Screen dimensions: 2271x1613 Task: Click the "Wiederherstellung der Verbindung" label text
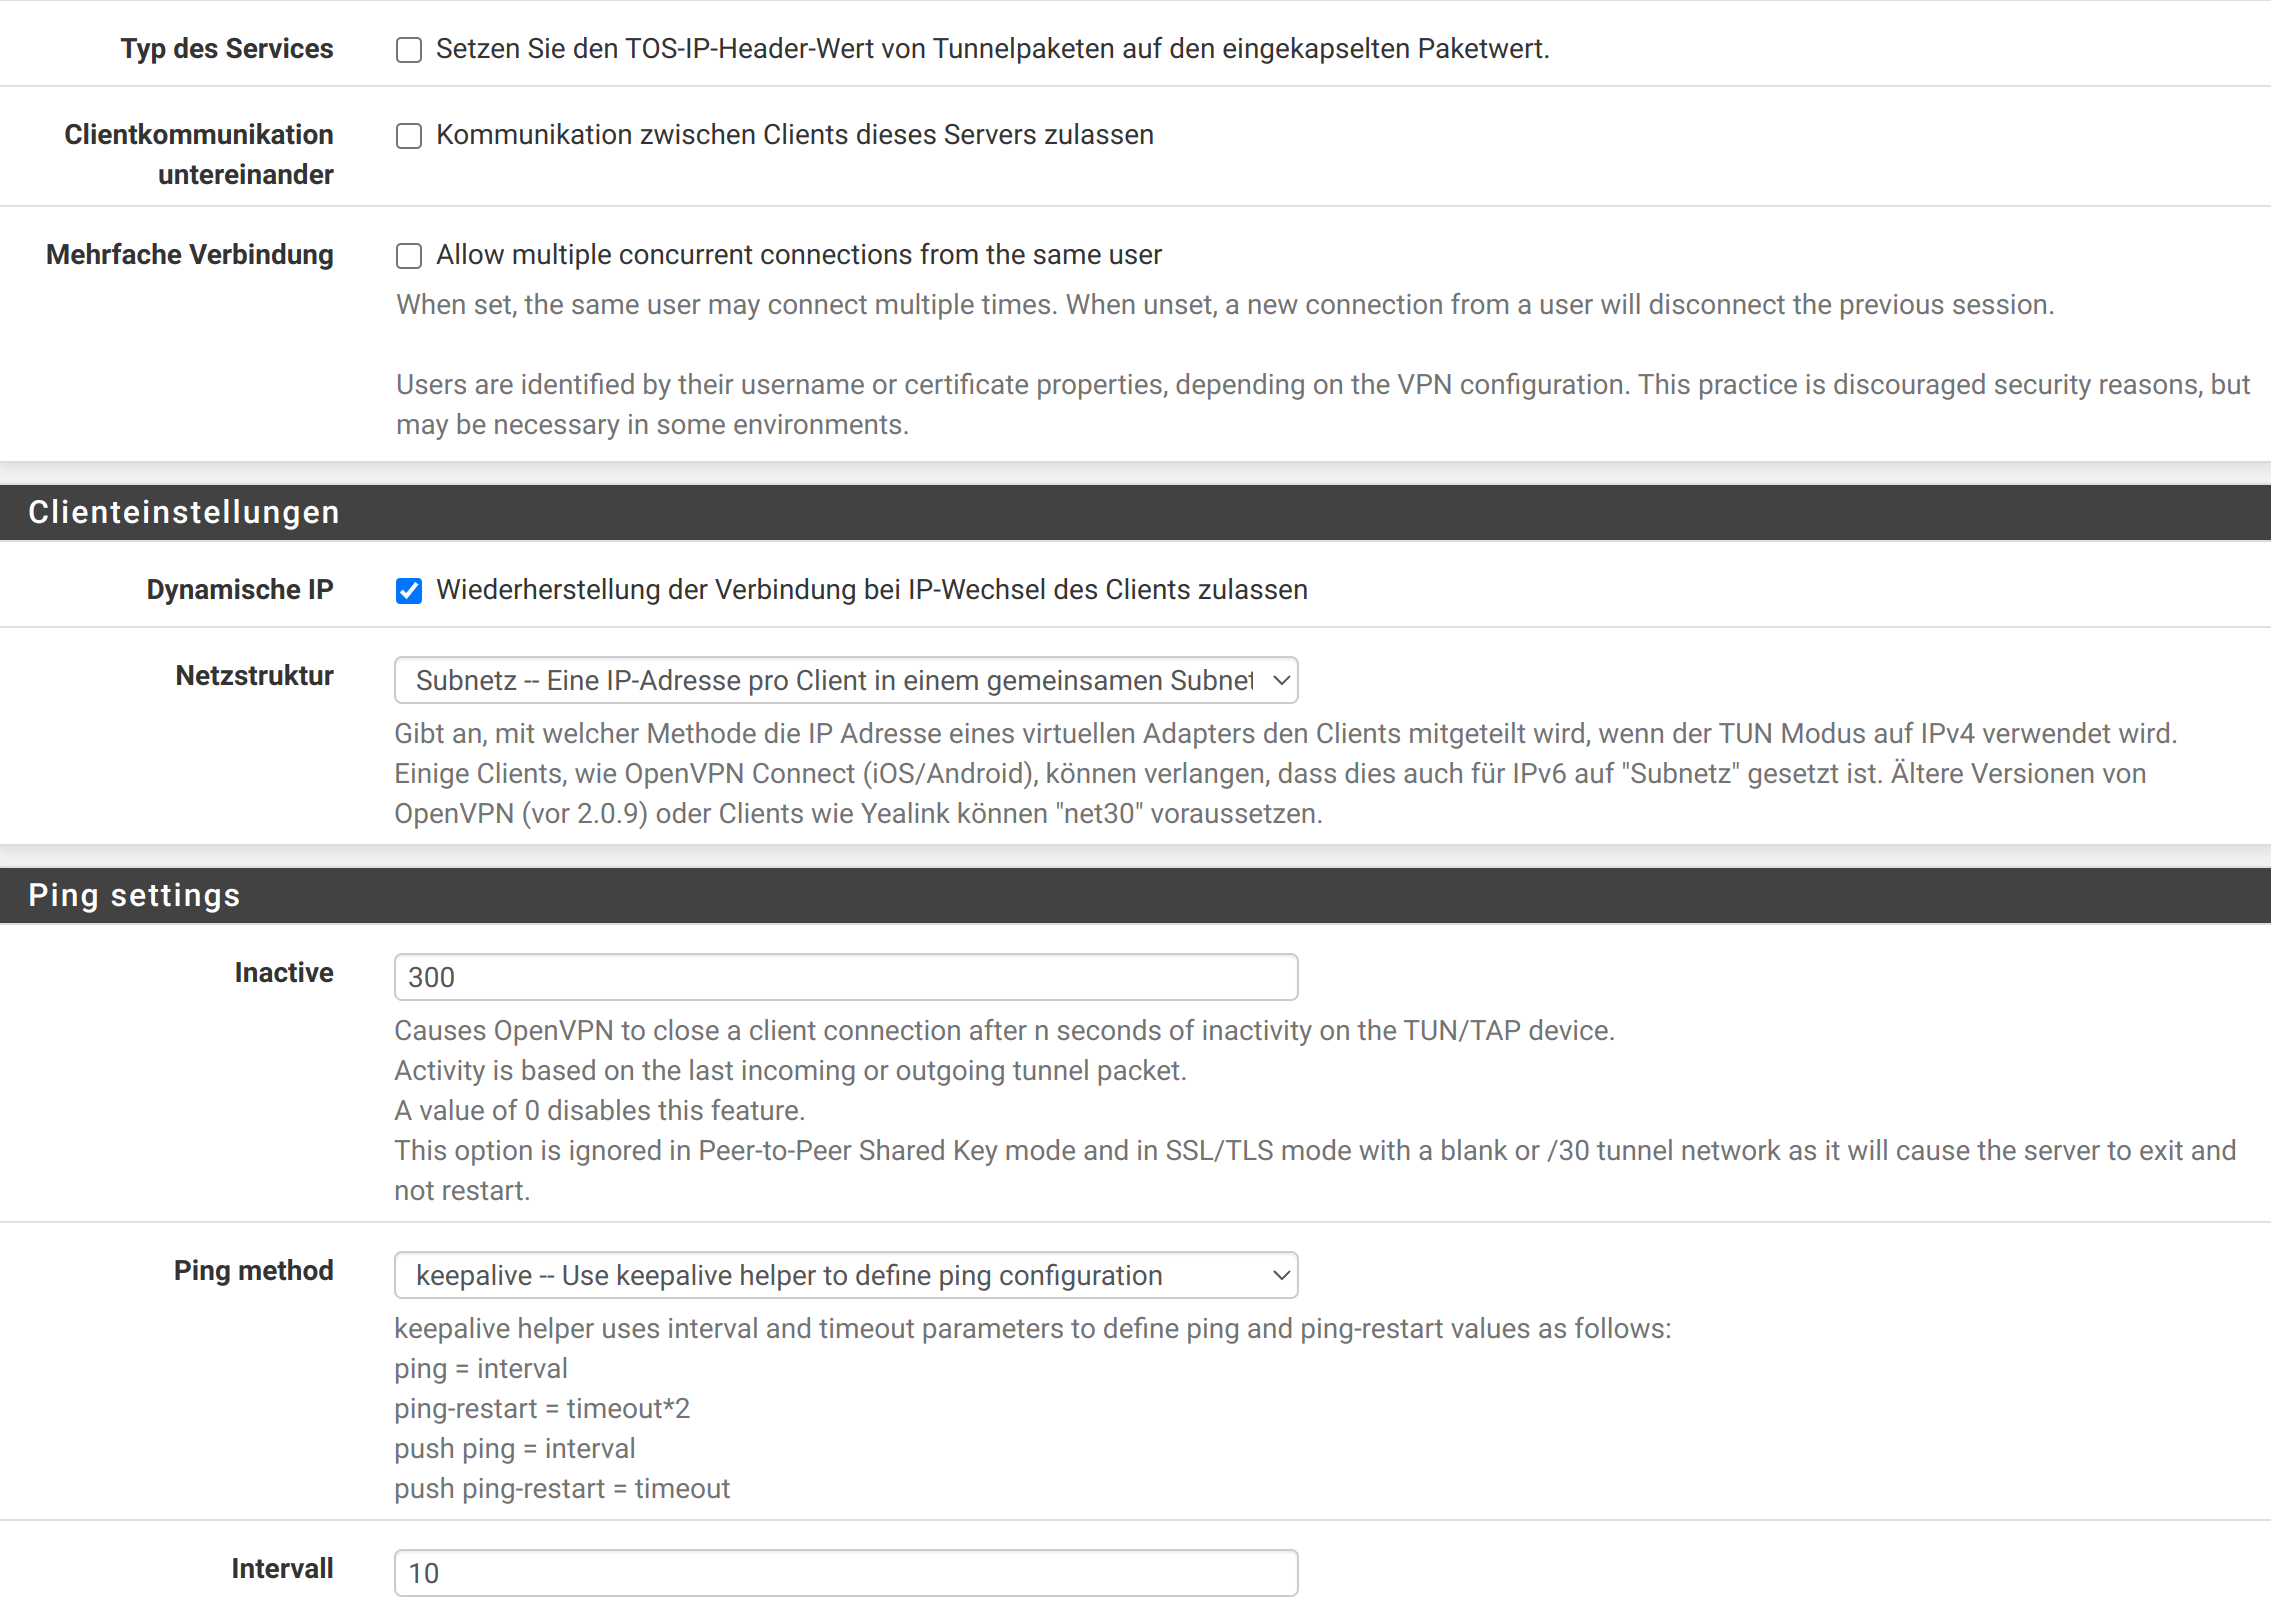871,590
